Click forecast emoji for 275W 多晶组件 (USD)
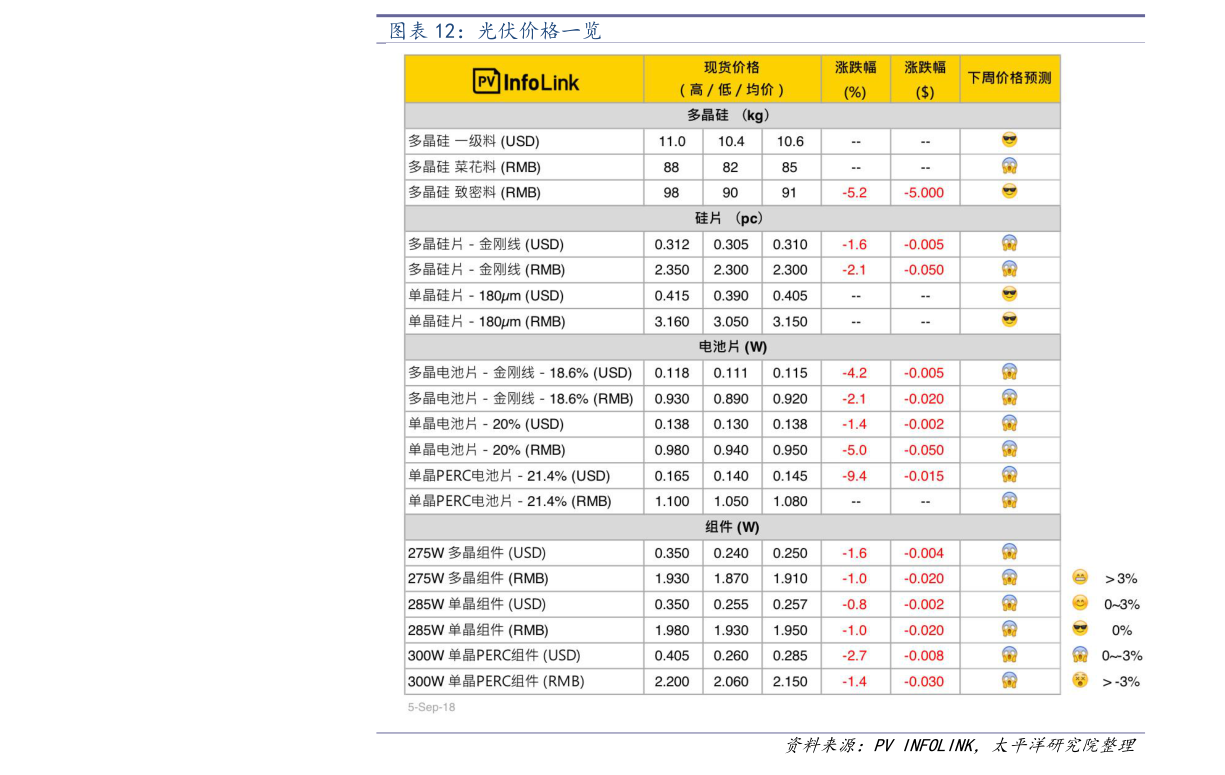 pyautogui.click(x=1009, y=551)
